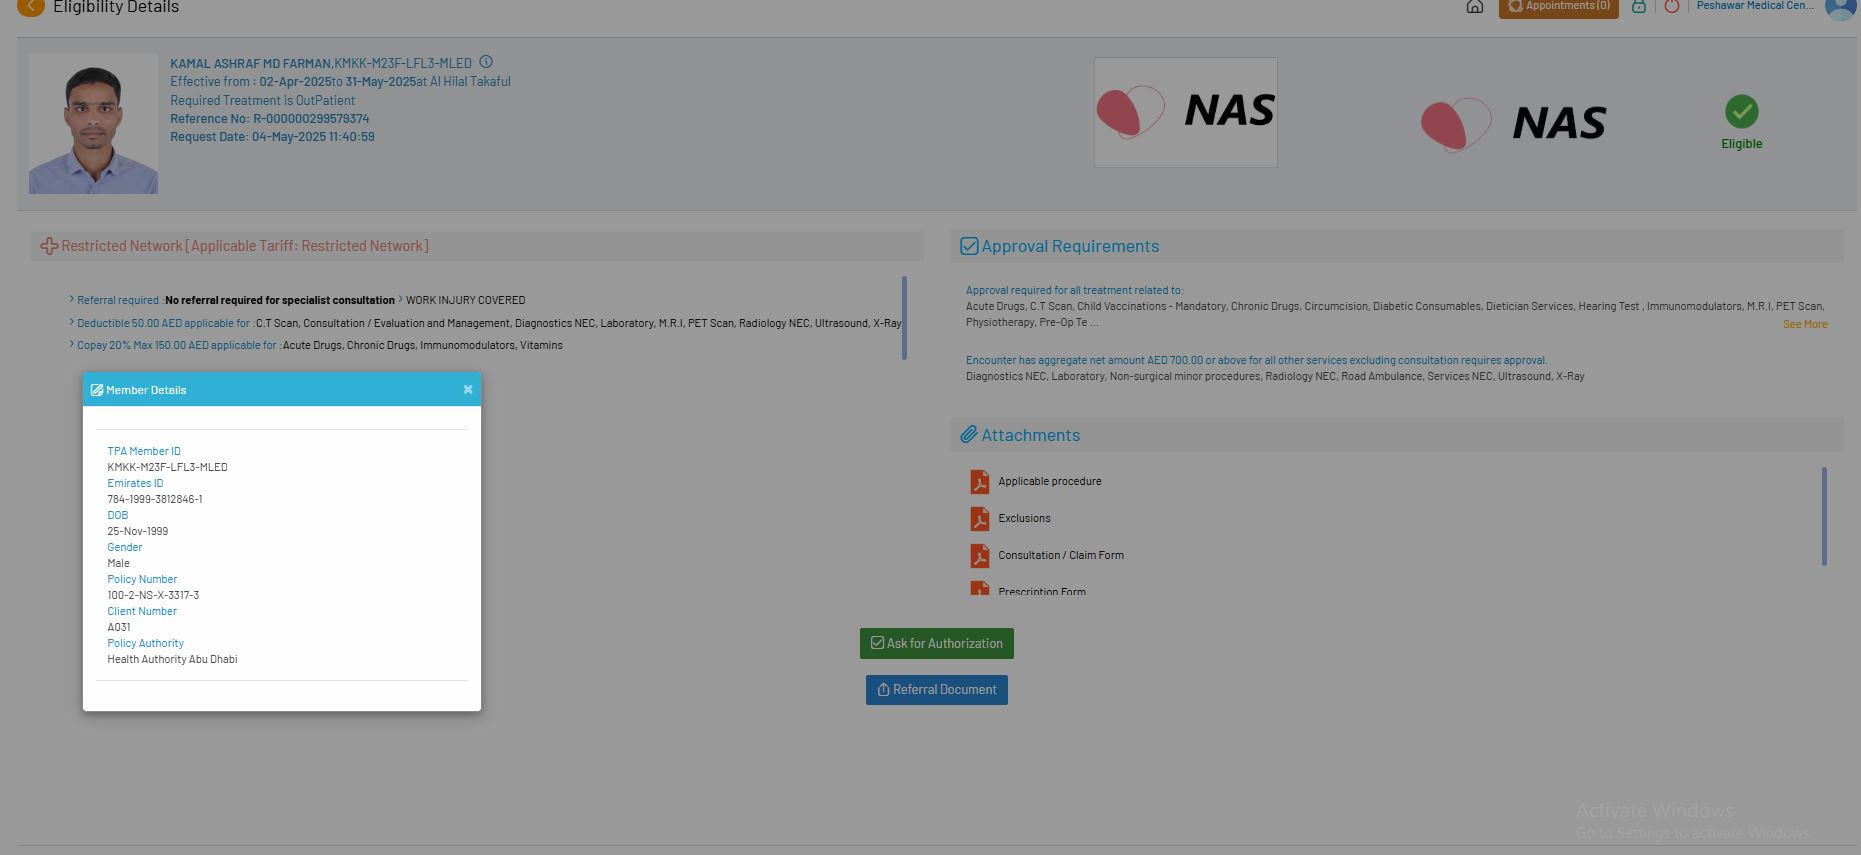The width and height of the screenshot is (1861, 855).
Task: Click TPA Member ID value KMKK-M23F-LFL3-MLED in popup
Action: point(168,467)
